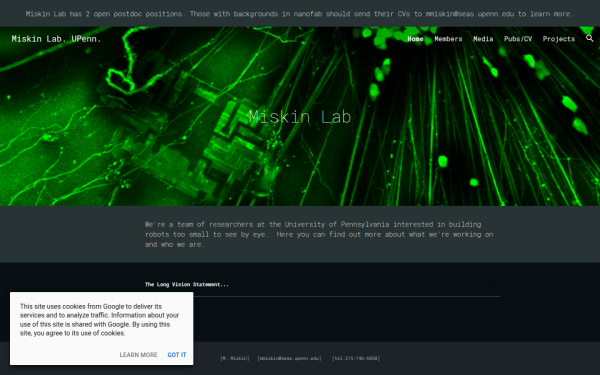Click the team of researchers intro paragraph
Image resolution: width=600 pixels, height=375 pixels.
coord(319,234)
